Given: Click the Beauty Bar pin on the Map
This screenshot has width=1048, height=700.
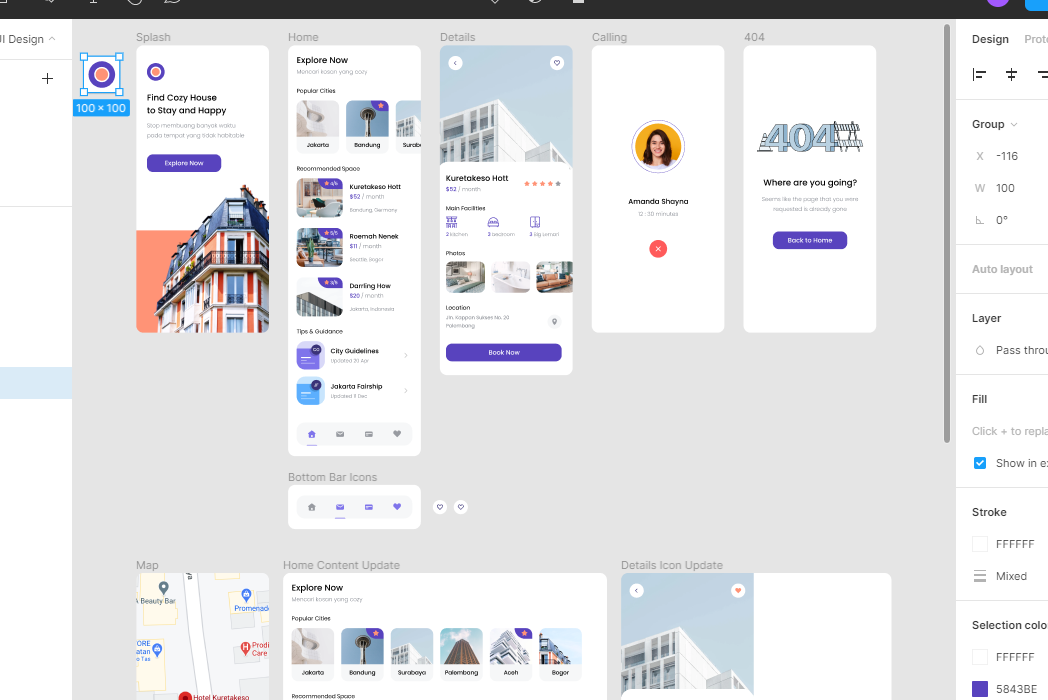Looking at the screenshot, I should [163, 588].
